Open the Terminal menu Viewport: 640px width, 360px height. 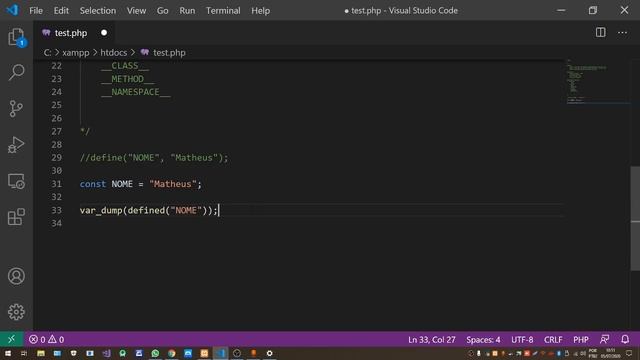(x=223, y=11)
